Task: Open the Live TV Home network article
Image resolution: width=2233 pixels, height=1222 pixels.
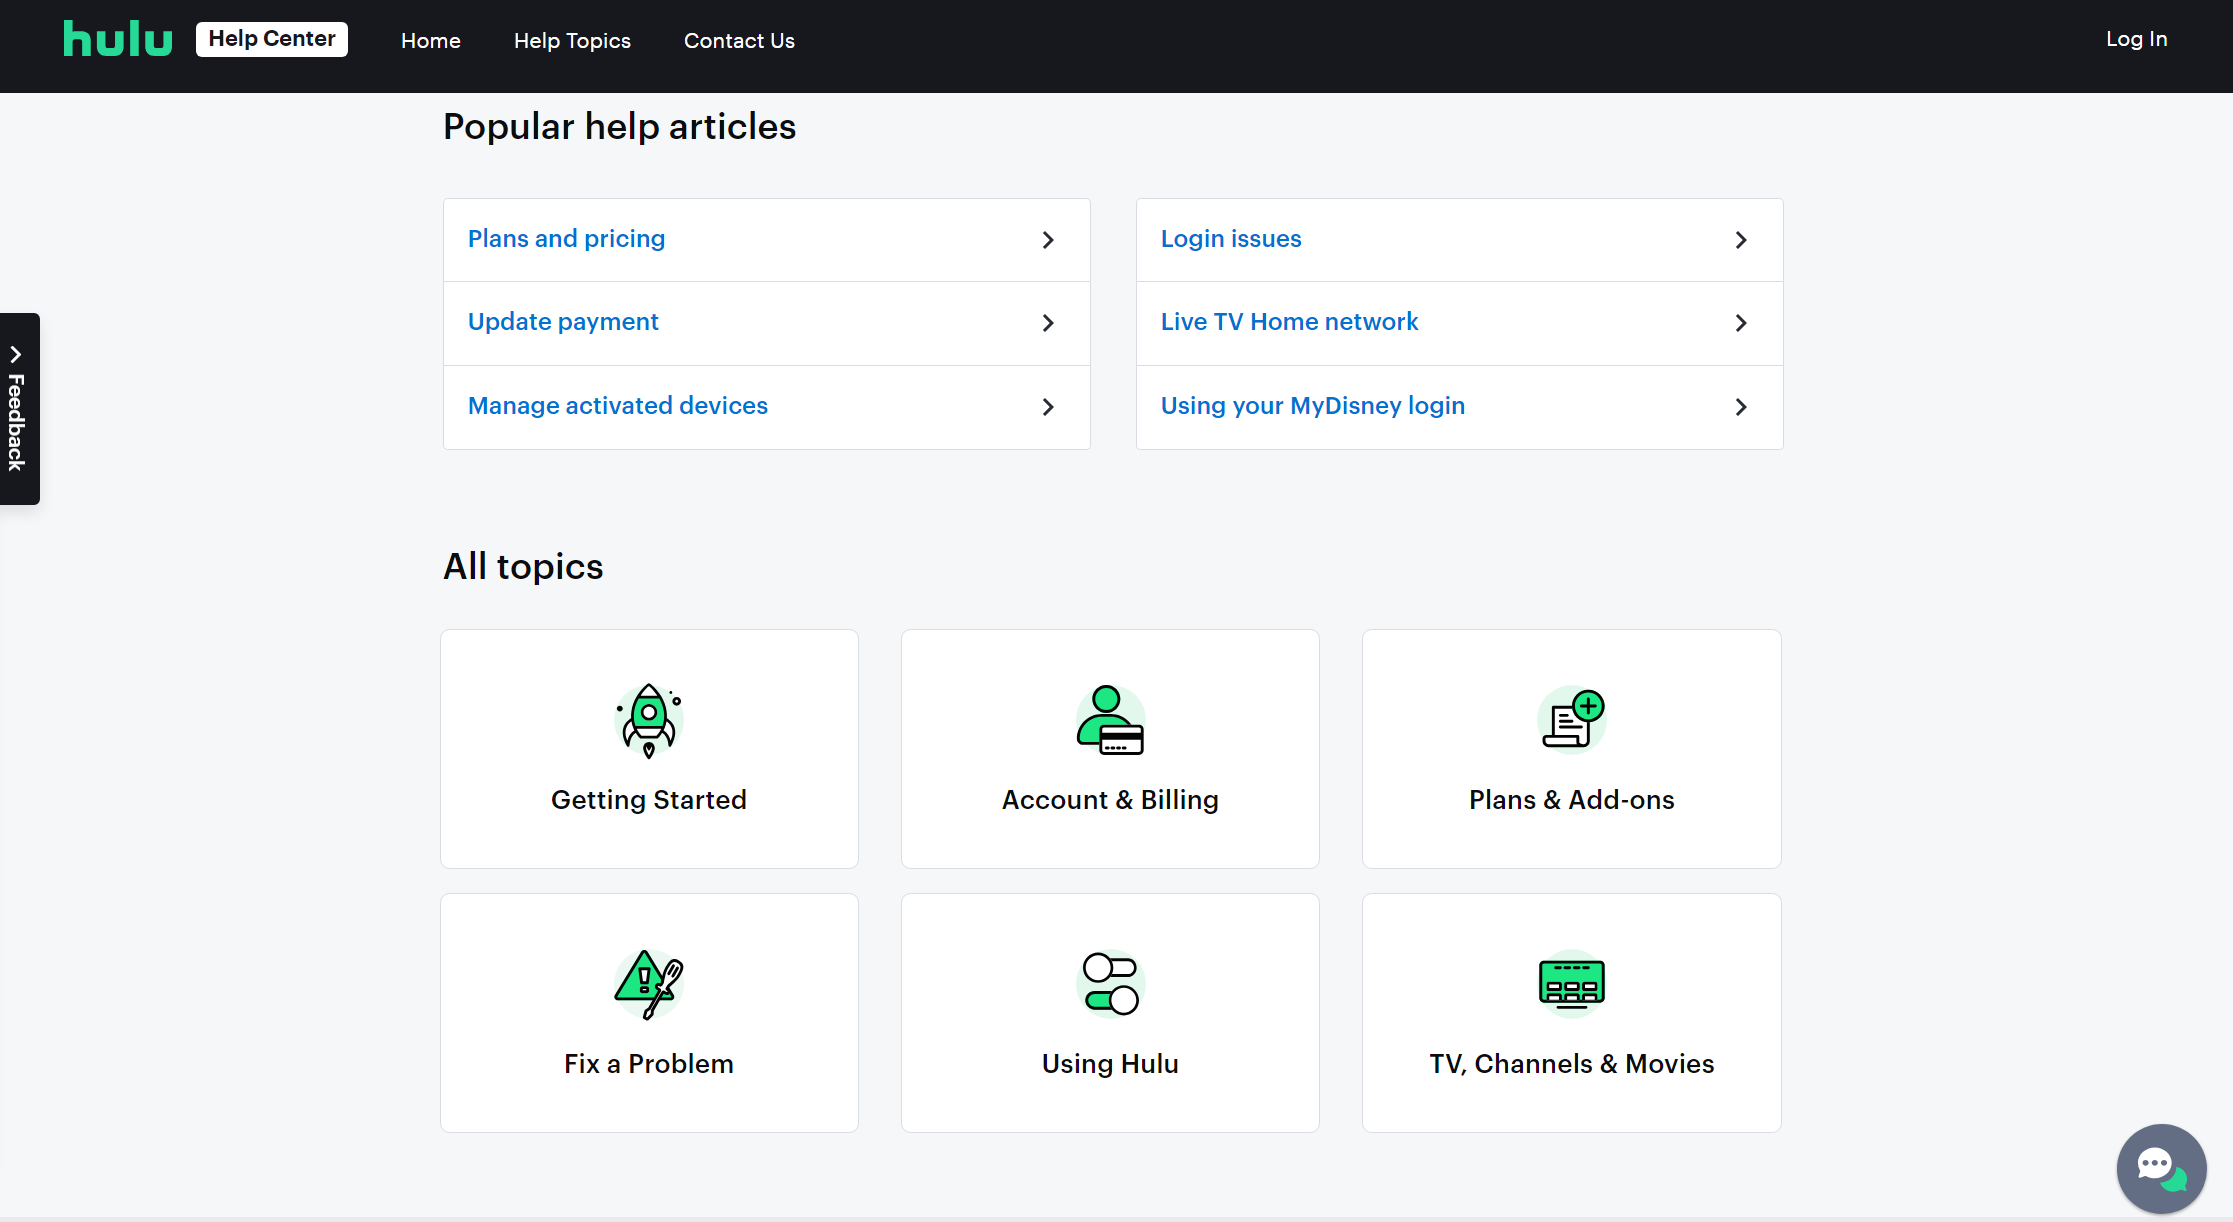Action: tap(1459, 323)
